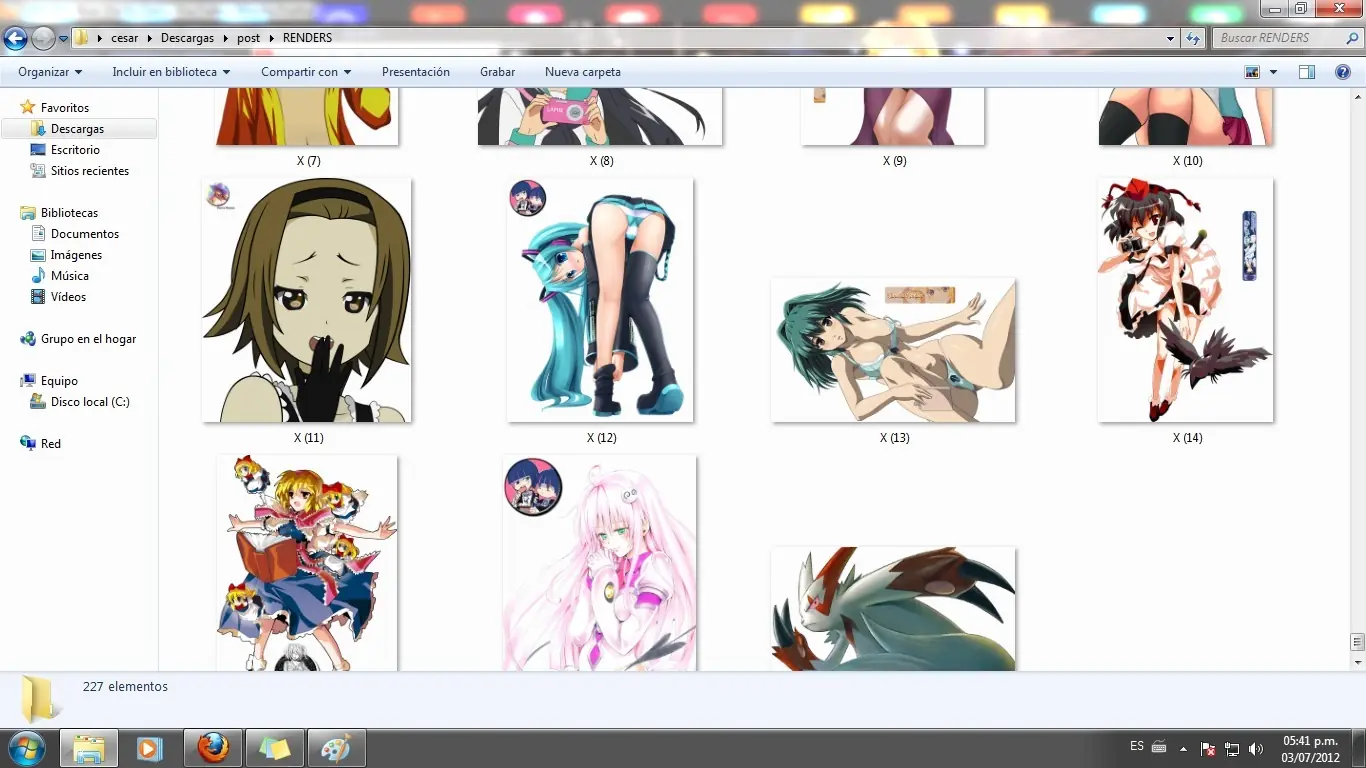Expand the Compartir con dropdown
This screenshot has width=1366, height=768.
[x=306, y=72]
